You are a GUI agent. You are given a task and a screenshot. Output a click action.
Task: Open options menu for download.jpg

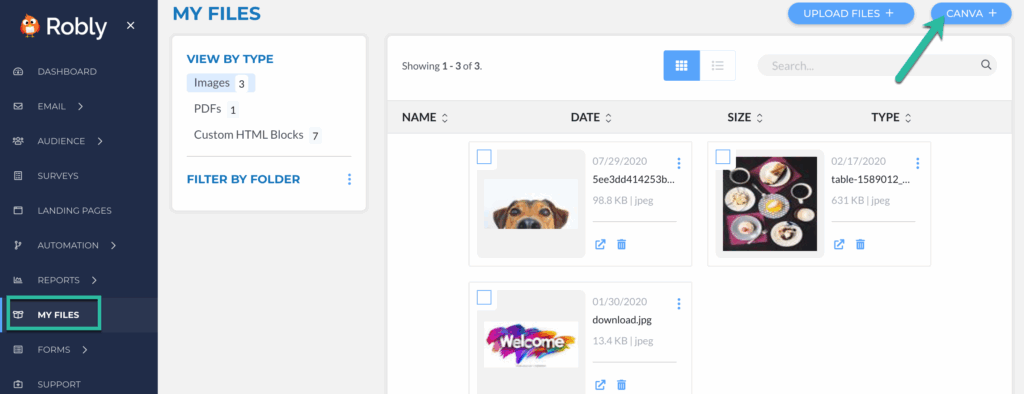pyautogui.click(x=679, y=303)
